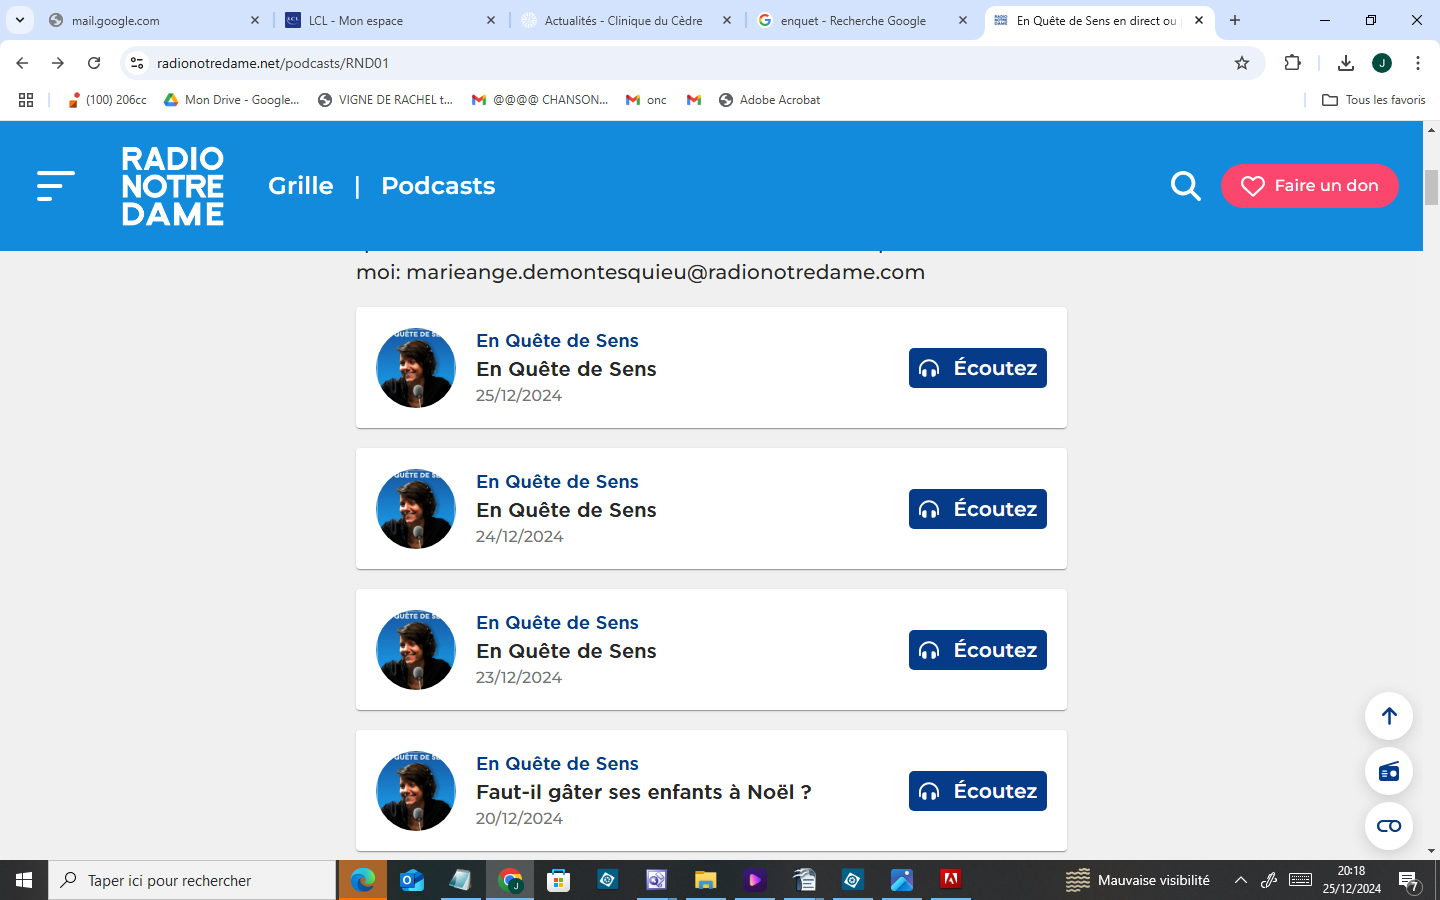Open File Explorer from the taskbar

pyautogui.click(x=706, y=880)
